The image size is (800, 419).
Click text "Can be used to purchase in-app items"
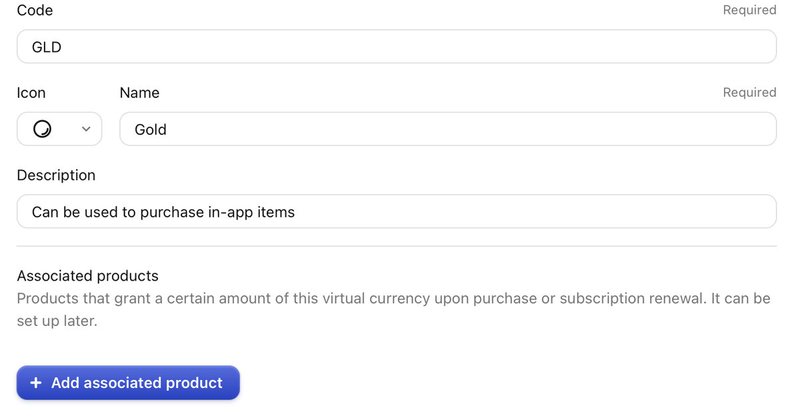(x=163, y=212)
